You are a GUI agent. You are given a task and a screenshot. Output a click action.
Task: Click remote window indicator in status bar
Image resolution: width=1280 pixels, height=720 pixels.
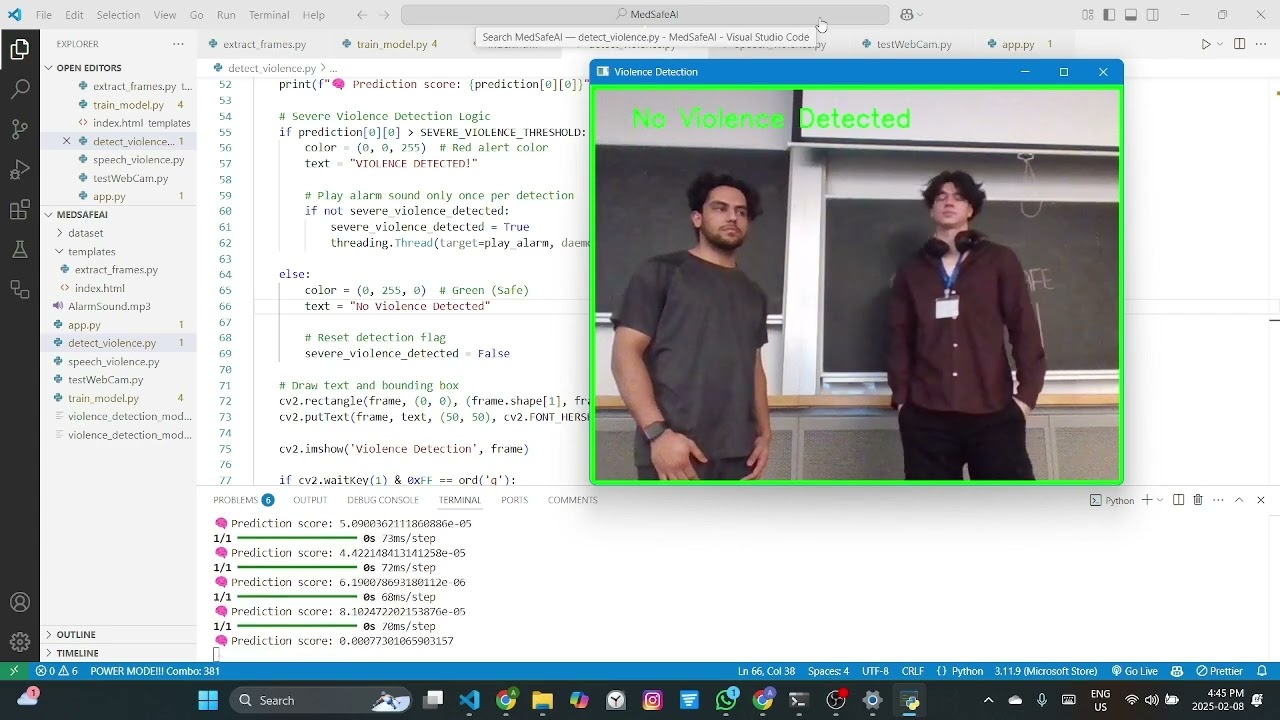click(14, 671)
